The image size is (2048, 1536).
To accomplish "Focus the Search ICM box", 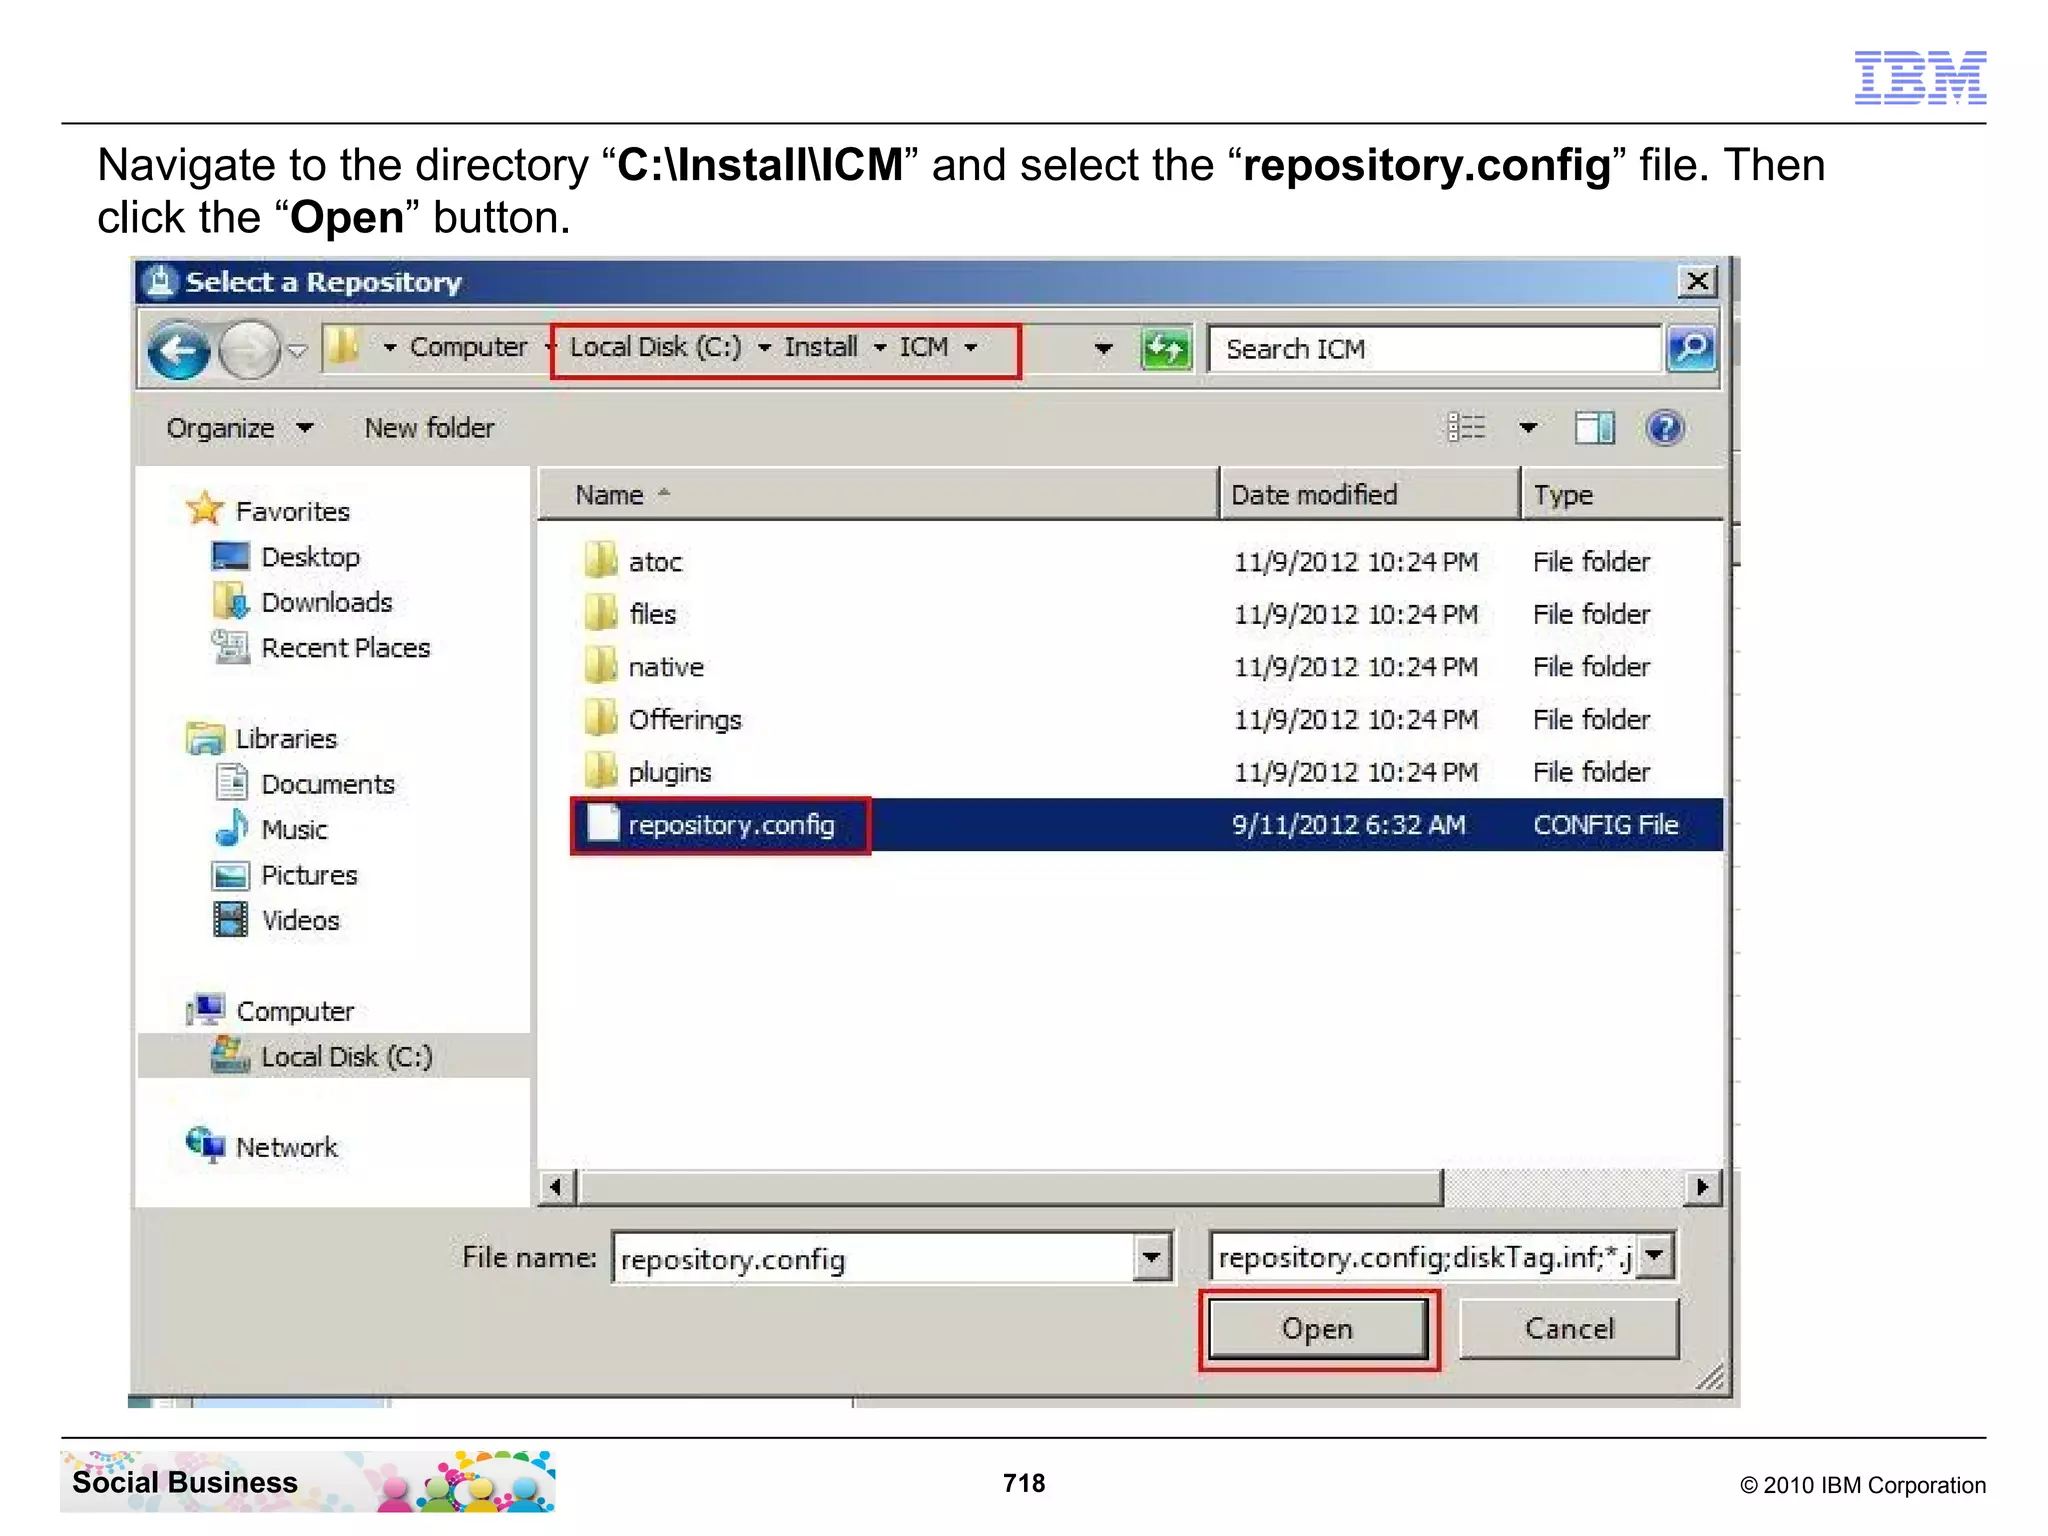I will [1434, 349].
